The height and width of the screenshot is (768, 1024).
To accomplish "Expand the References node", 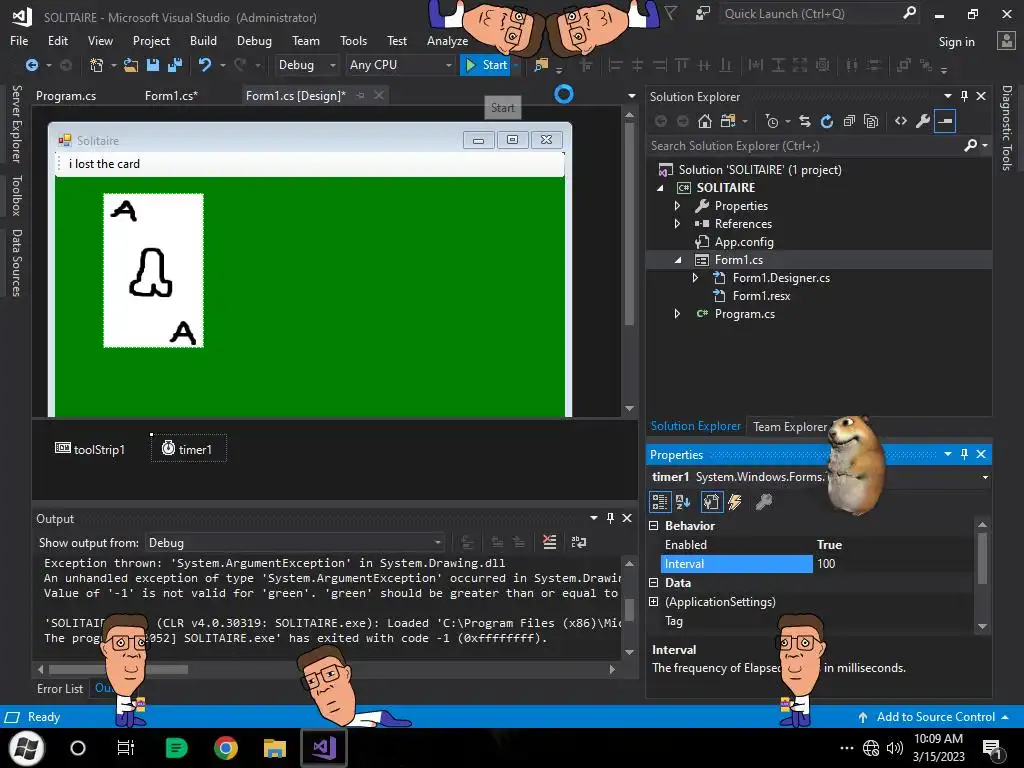I will pyautogui.click(x=677, y=224).
